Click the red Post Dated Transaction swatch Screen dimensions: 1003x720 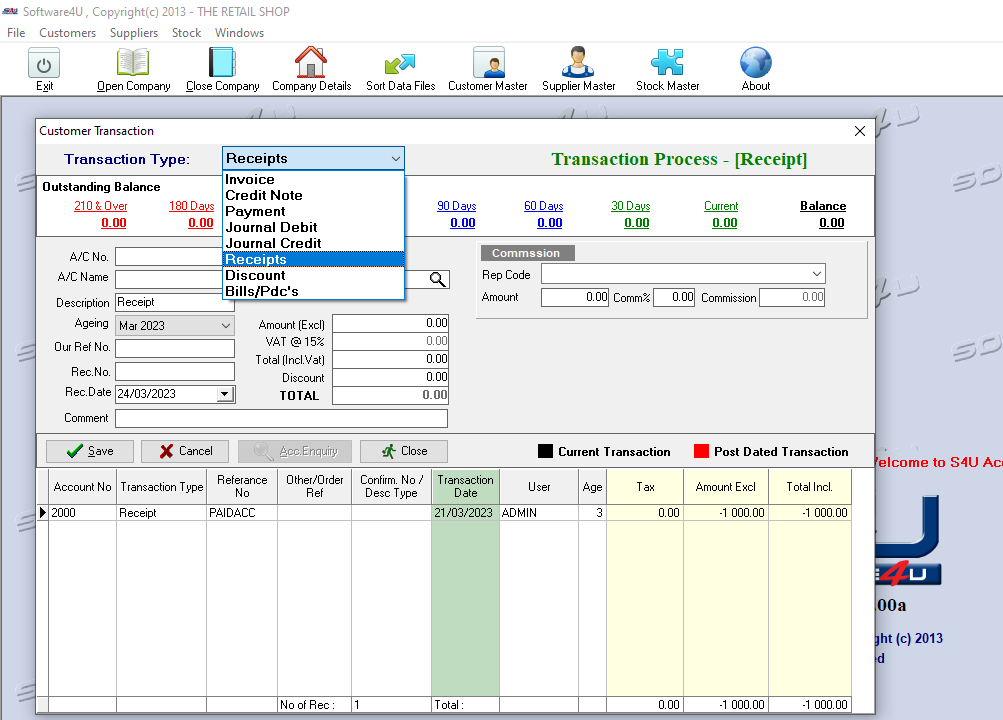pyautogui.click(x=701, y=452)
